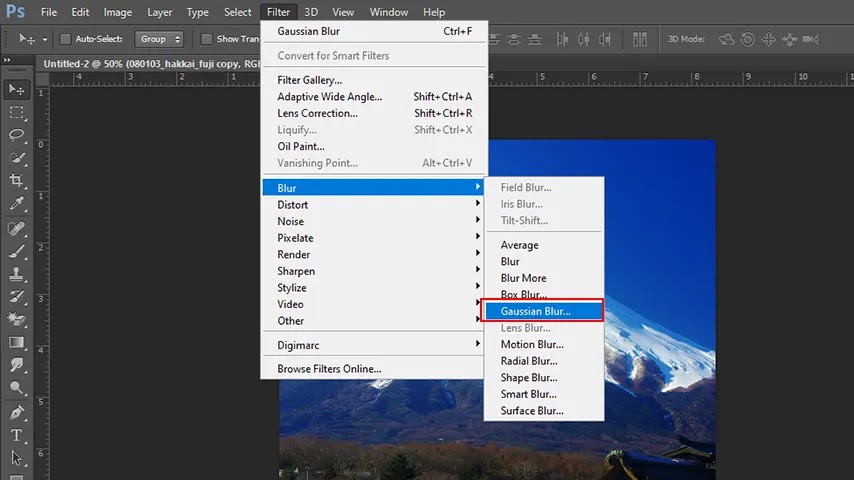Click distribute horizontal centers icon

click(583, 39)
